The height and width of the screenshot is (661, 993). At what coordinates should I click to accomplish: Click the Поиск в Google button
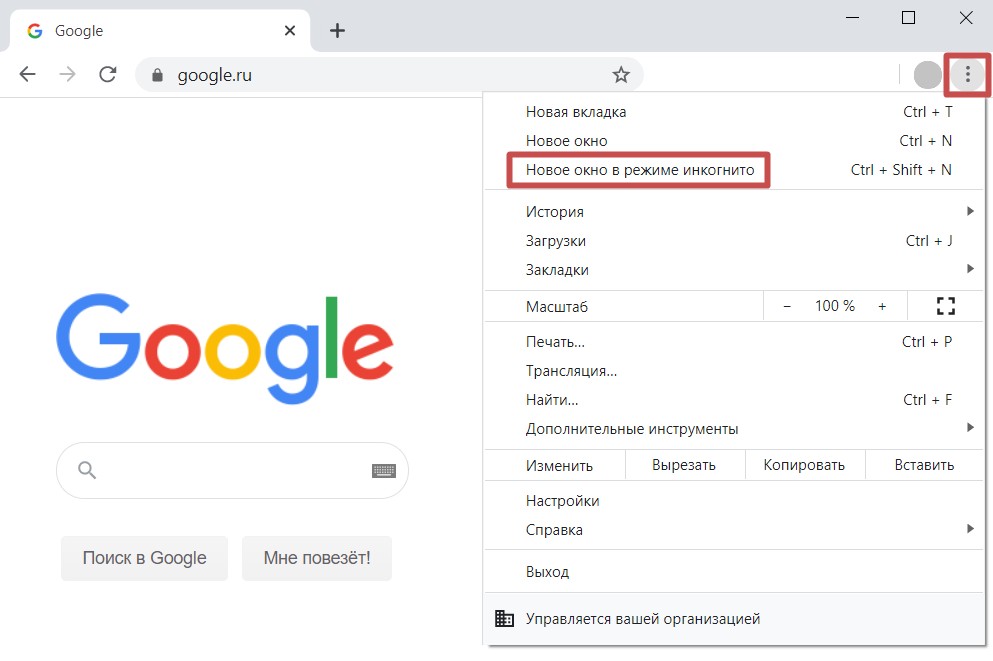(144, 558)
